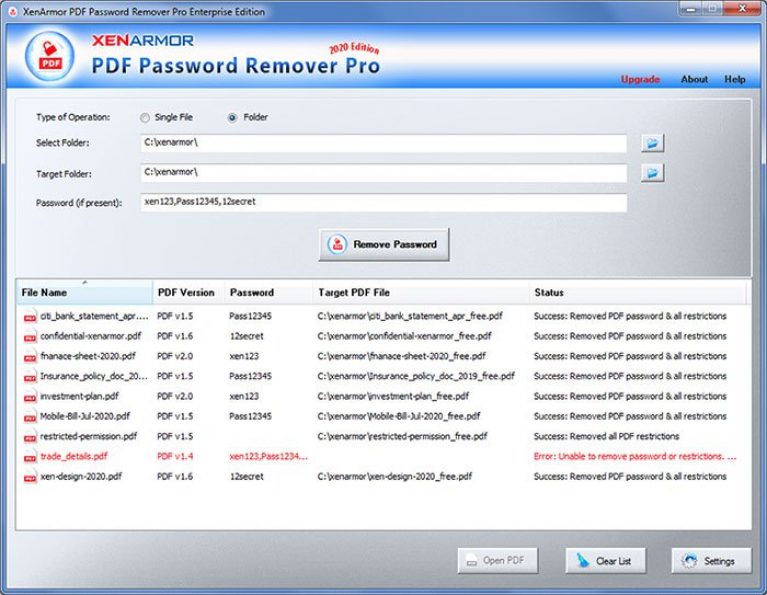Click target path citi_bank_statement_apr_free.pdf
Image resolution: width=767 pixels, height=595 pixels.
tap(410, 316)
